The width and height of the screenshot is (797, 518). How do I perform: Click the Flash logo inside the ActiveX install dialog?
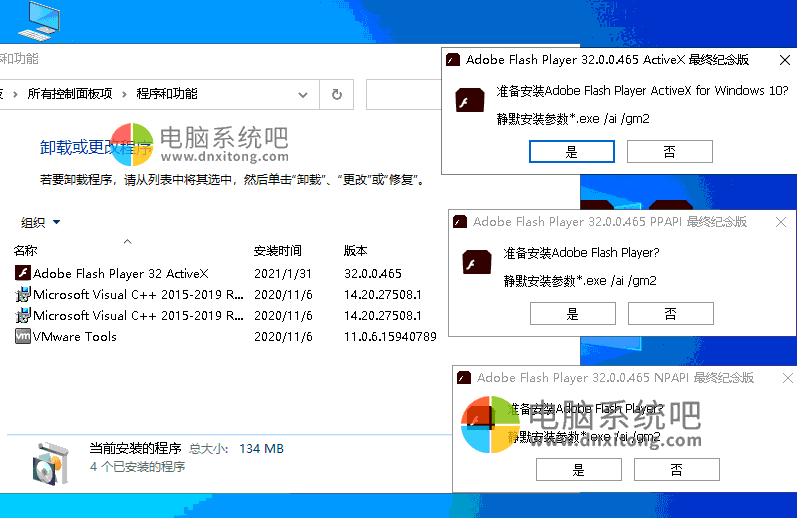(x=470, y=102)
